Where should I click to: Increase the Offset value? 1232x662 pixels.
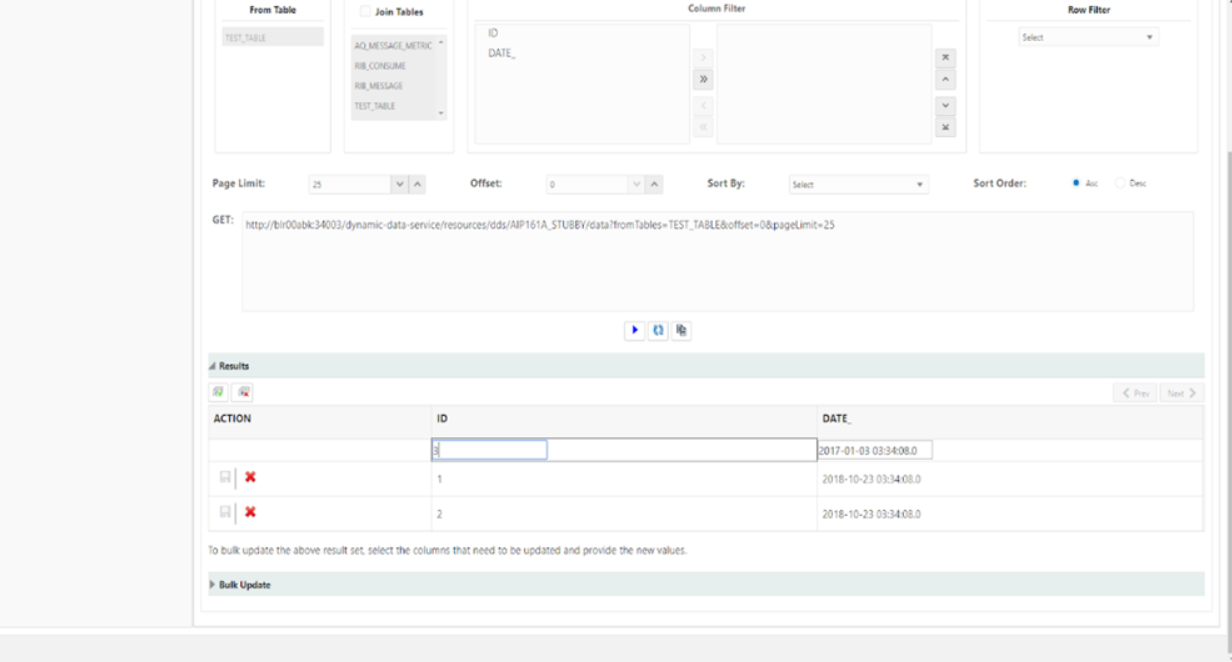(654, 184)
